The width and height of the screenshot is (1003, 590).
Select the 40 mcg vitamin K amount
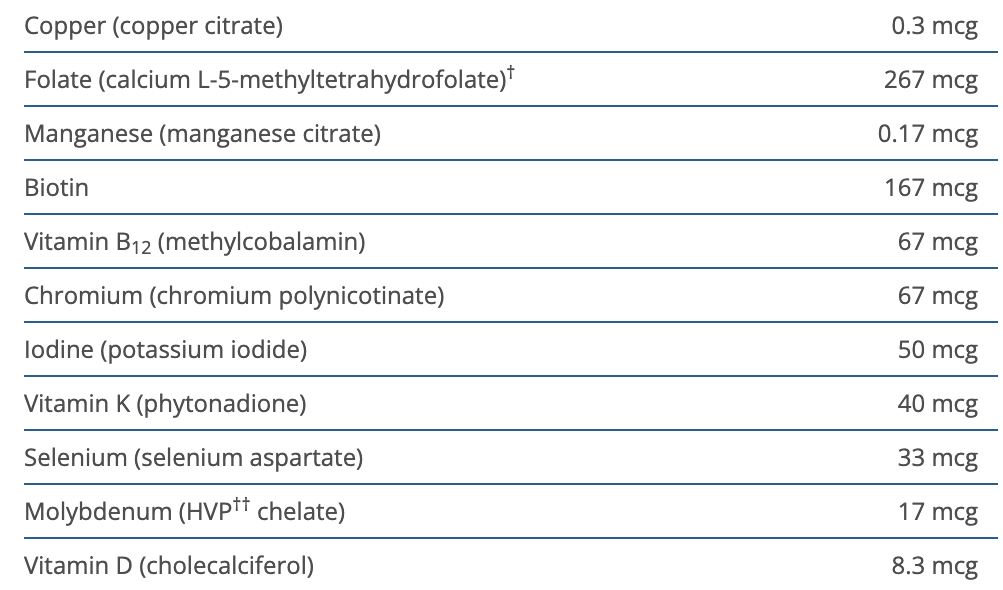click(937, 404)
